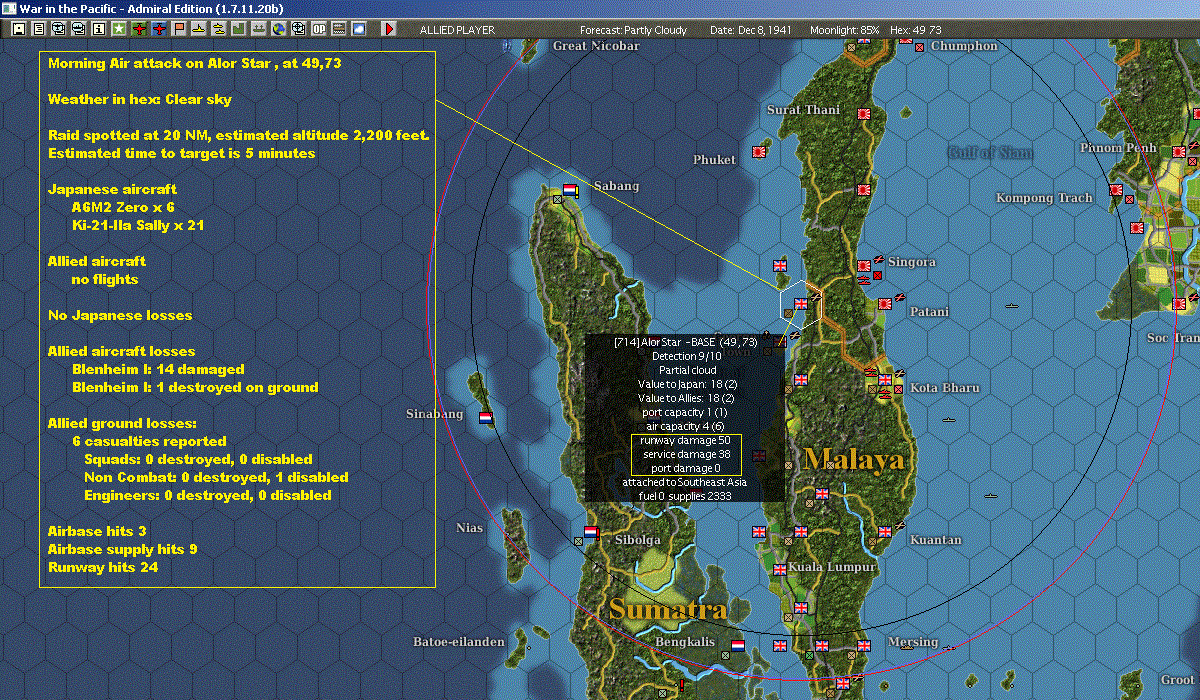
Task: Select the Dutch flag at Sibolga
Action: tap(591, 532)
